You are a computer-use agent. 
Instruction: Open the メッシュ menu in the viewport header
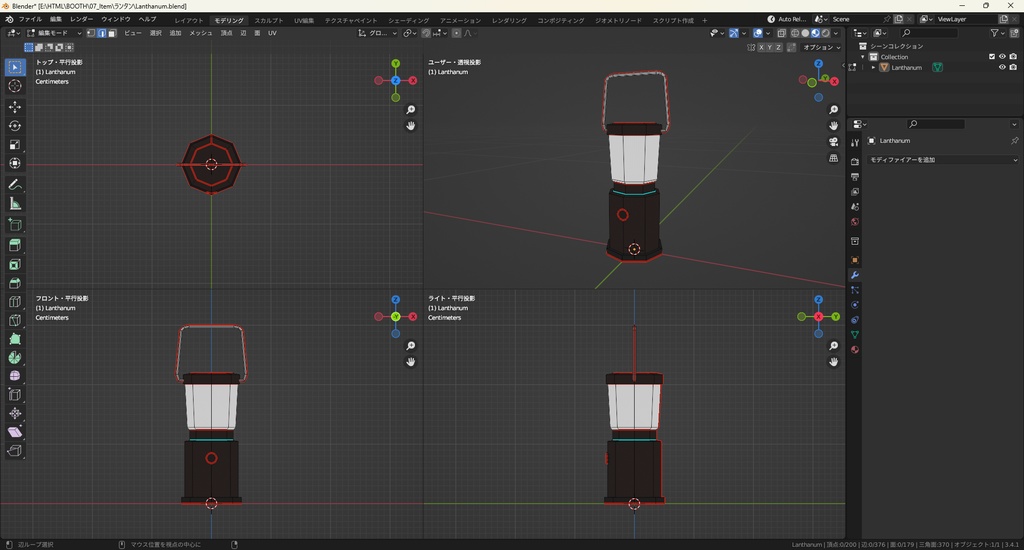pyautogui.click(x=201, y=33)
